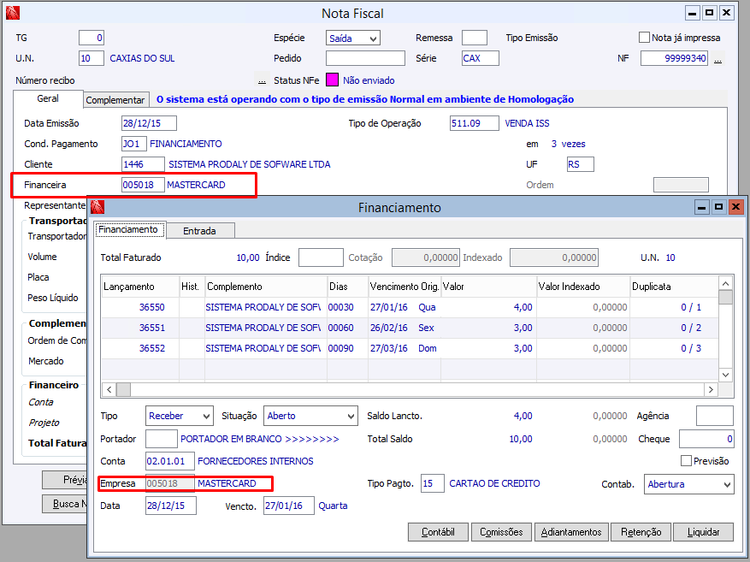Enable the Previsão checkbox
This screenshot has height=562, width=750.
(685, 461)
